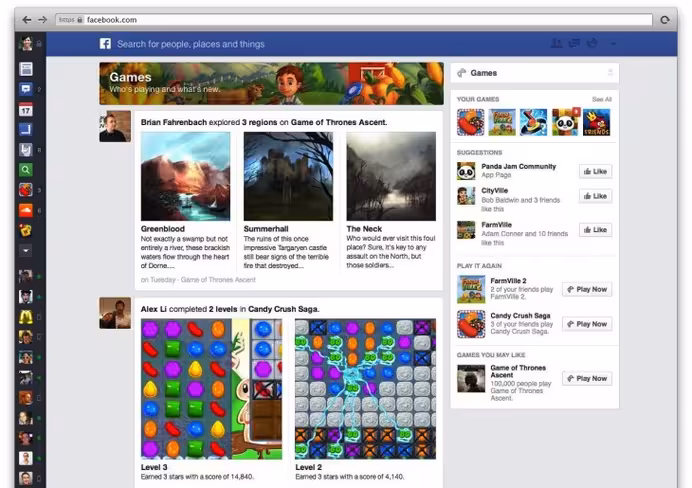Image resolution: width=692 pixels, height=488 pixels.
Task: Click the browser back arrow
Action: pos(27,20)
